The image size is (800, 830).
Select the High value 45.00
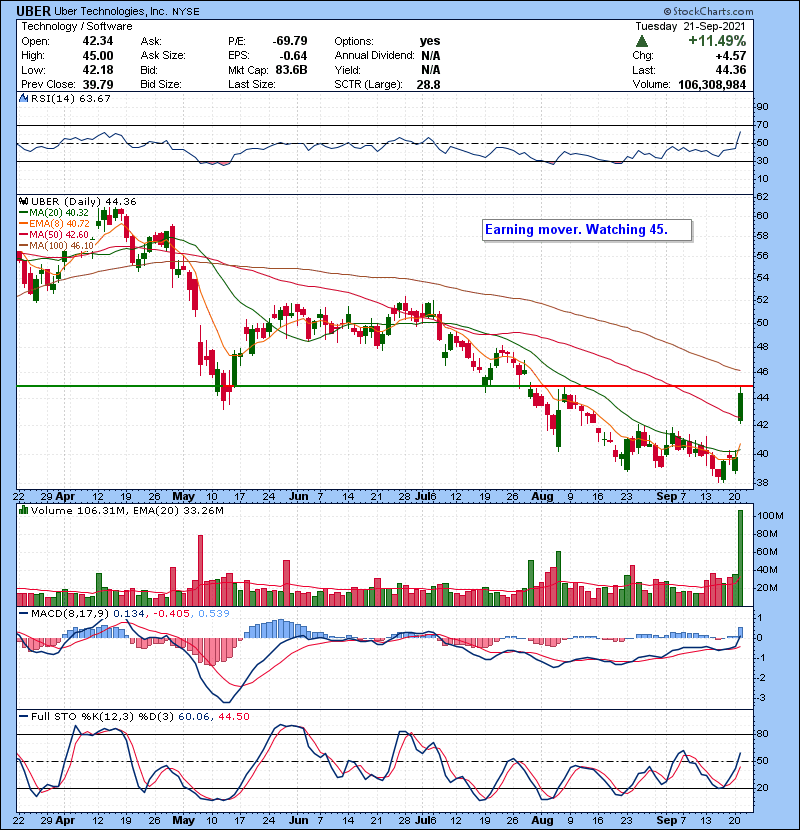click(98, 56)
